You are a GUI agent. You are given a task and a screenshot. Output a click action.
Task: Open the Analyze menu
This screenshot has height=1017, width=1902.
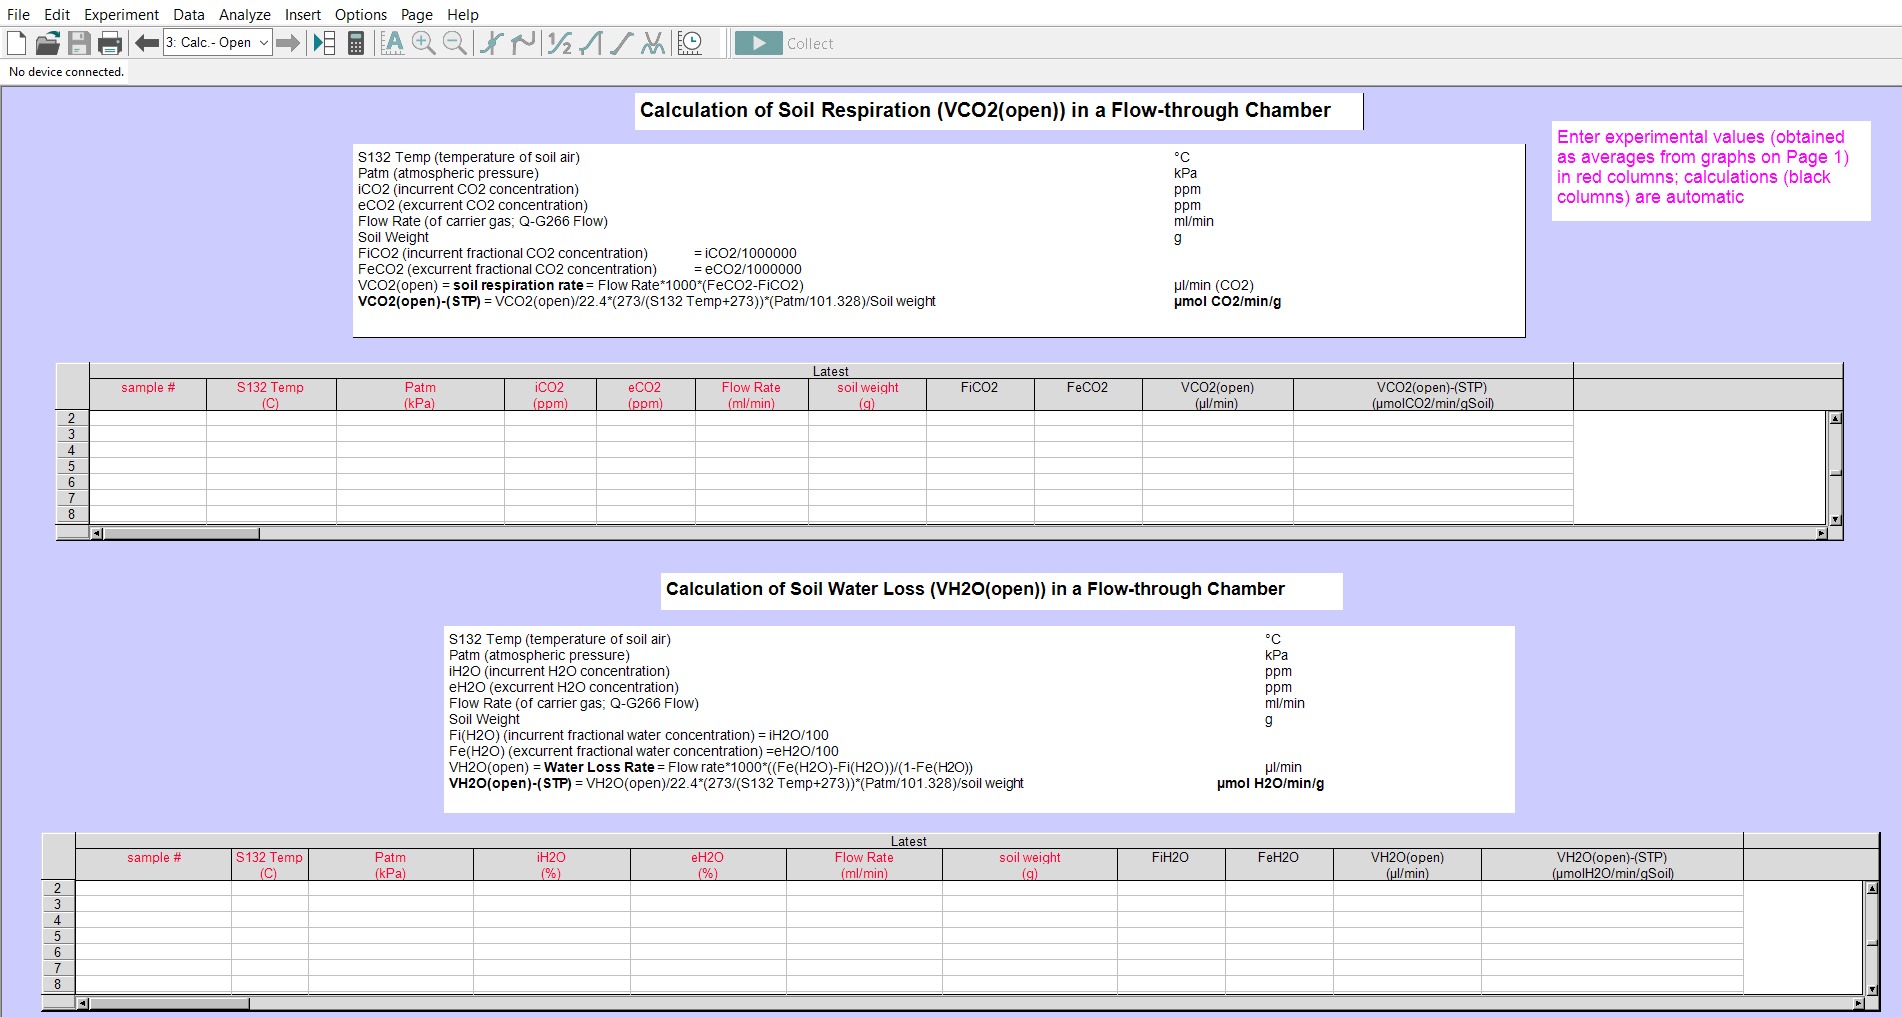245,14
